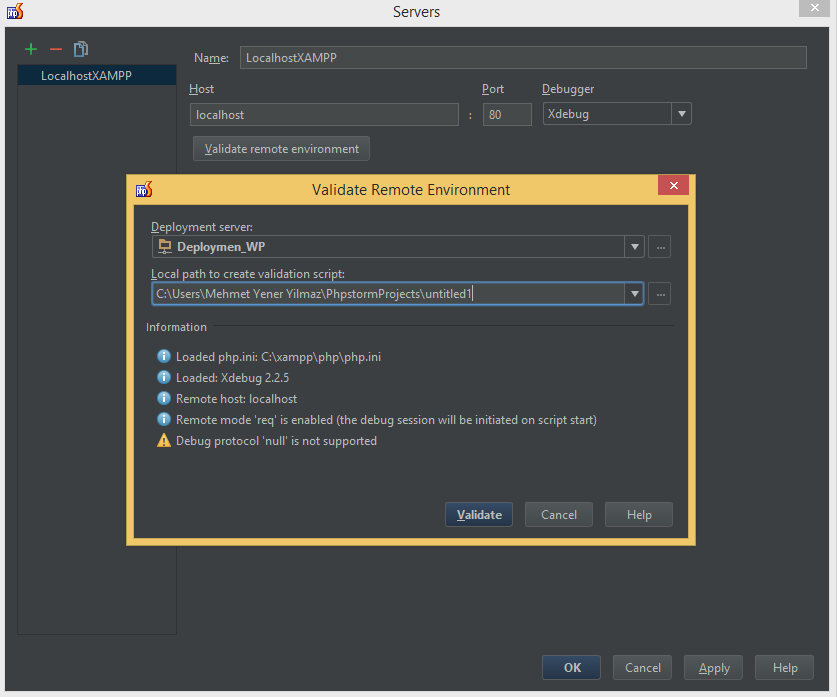
Task: Copy the LocalhostXAMPP server configuration
Action: [x=81, y=49]
